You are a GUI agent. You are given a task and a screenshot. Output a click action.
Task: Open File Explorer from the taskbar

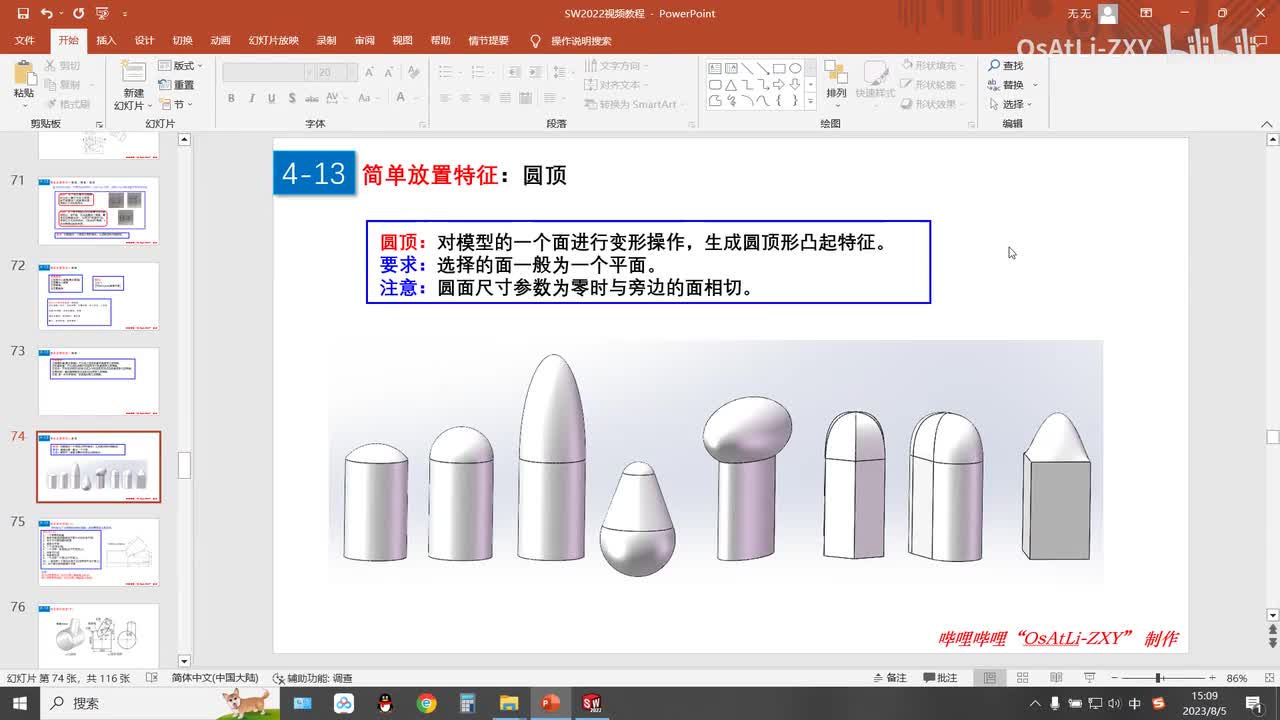pos(508,703)
